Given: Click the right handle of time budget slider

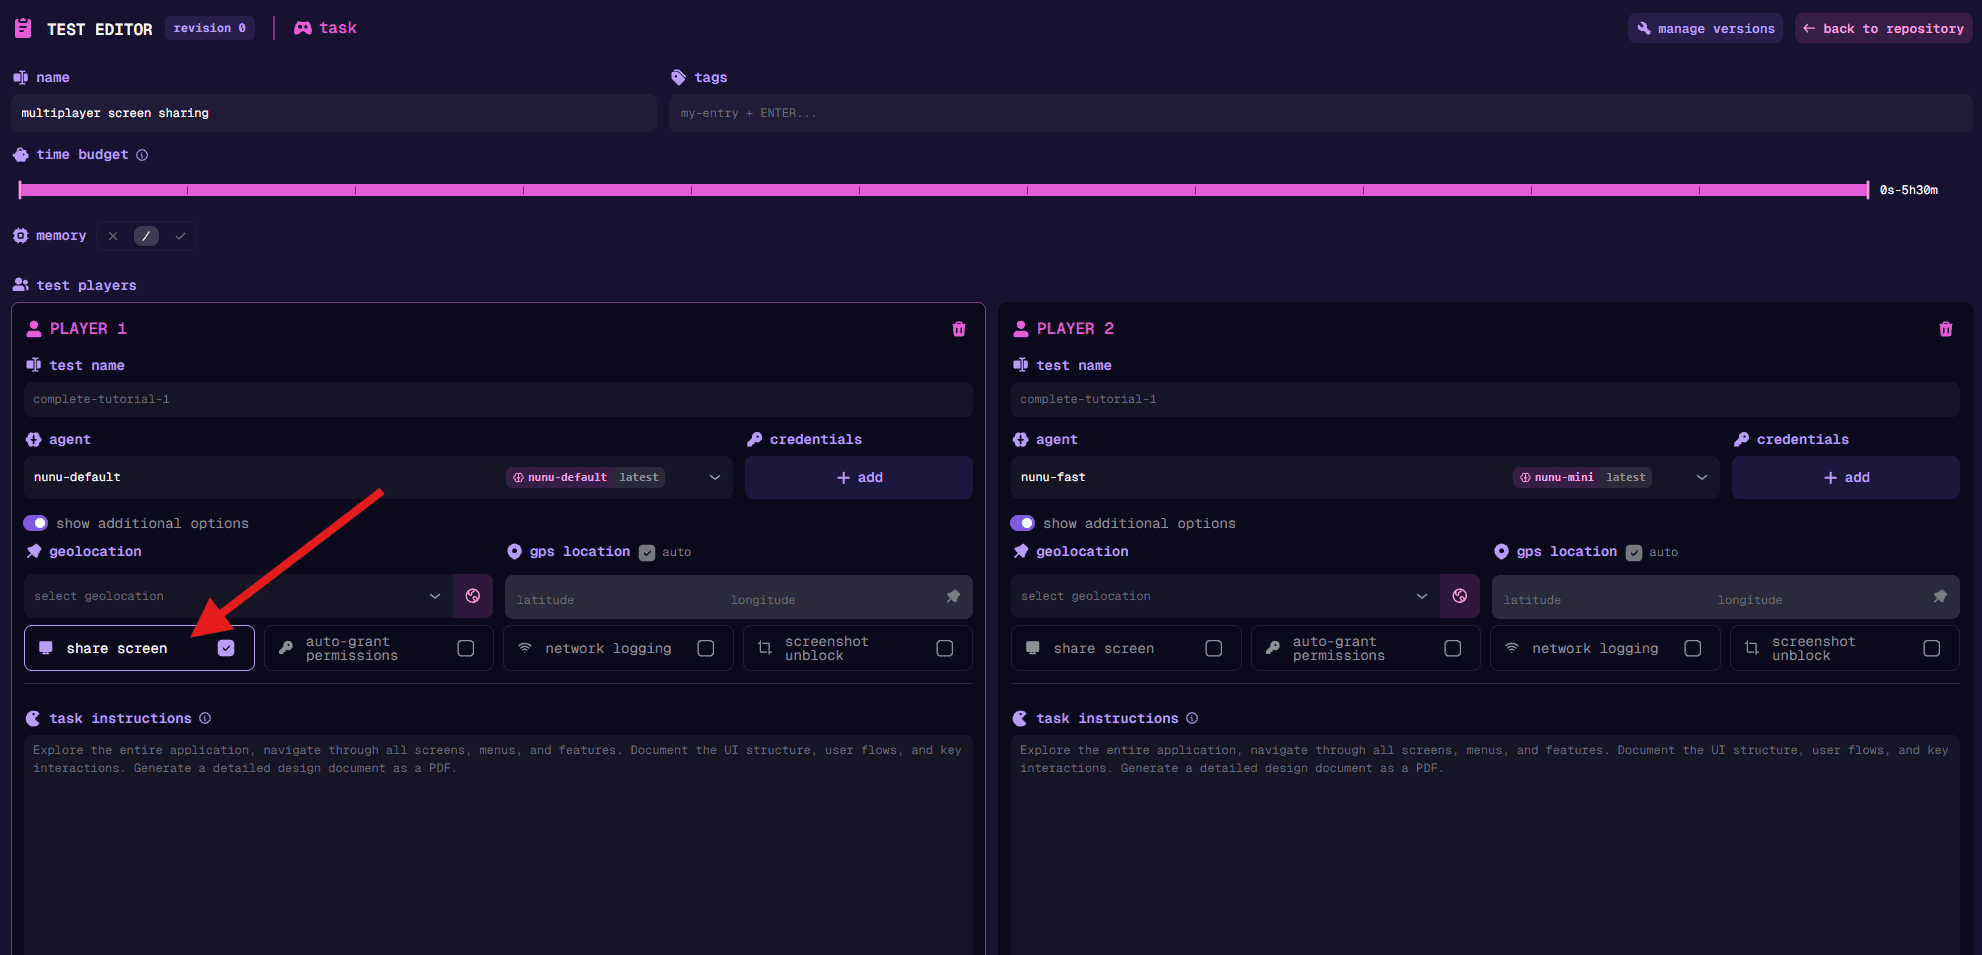Looking at the screenshot, I should (x=1867, y=190).
